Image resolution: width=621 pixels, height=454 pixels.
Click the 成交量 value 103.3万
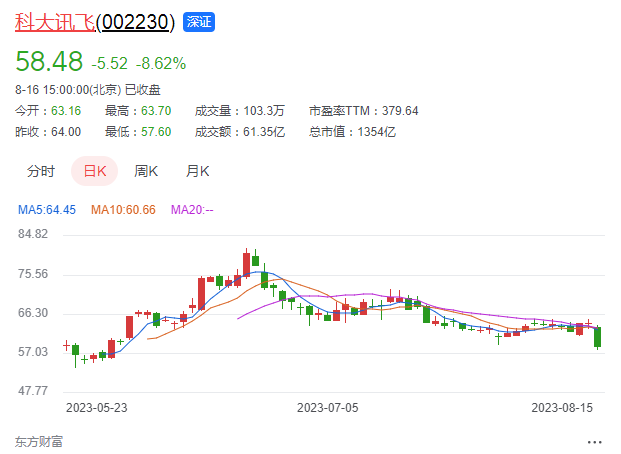264,111
